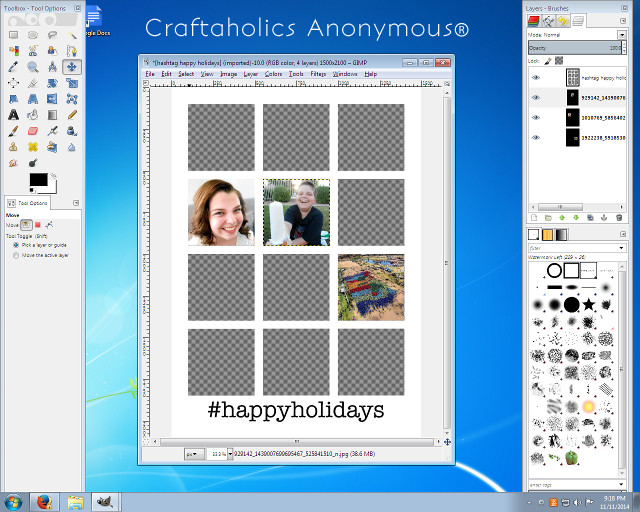Image resolution: width=640 pixels, height=512 pixels.
Task: Select the Paintbrush tool
Action: pyautogui.click(x=13, y=131)
